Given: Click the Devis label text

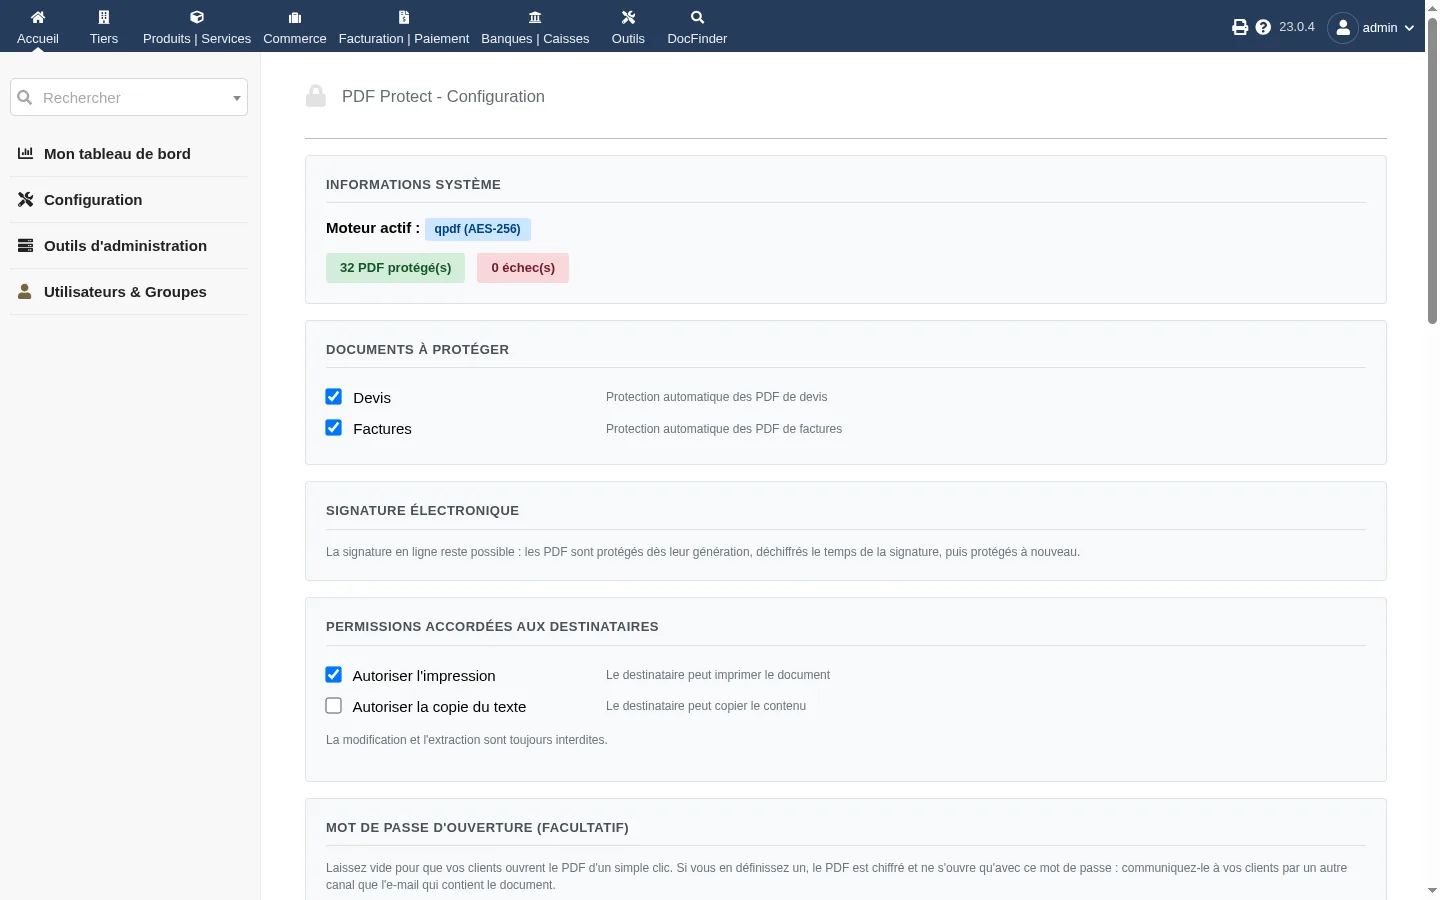Looking at the screenshot, I should point(372,398).
